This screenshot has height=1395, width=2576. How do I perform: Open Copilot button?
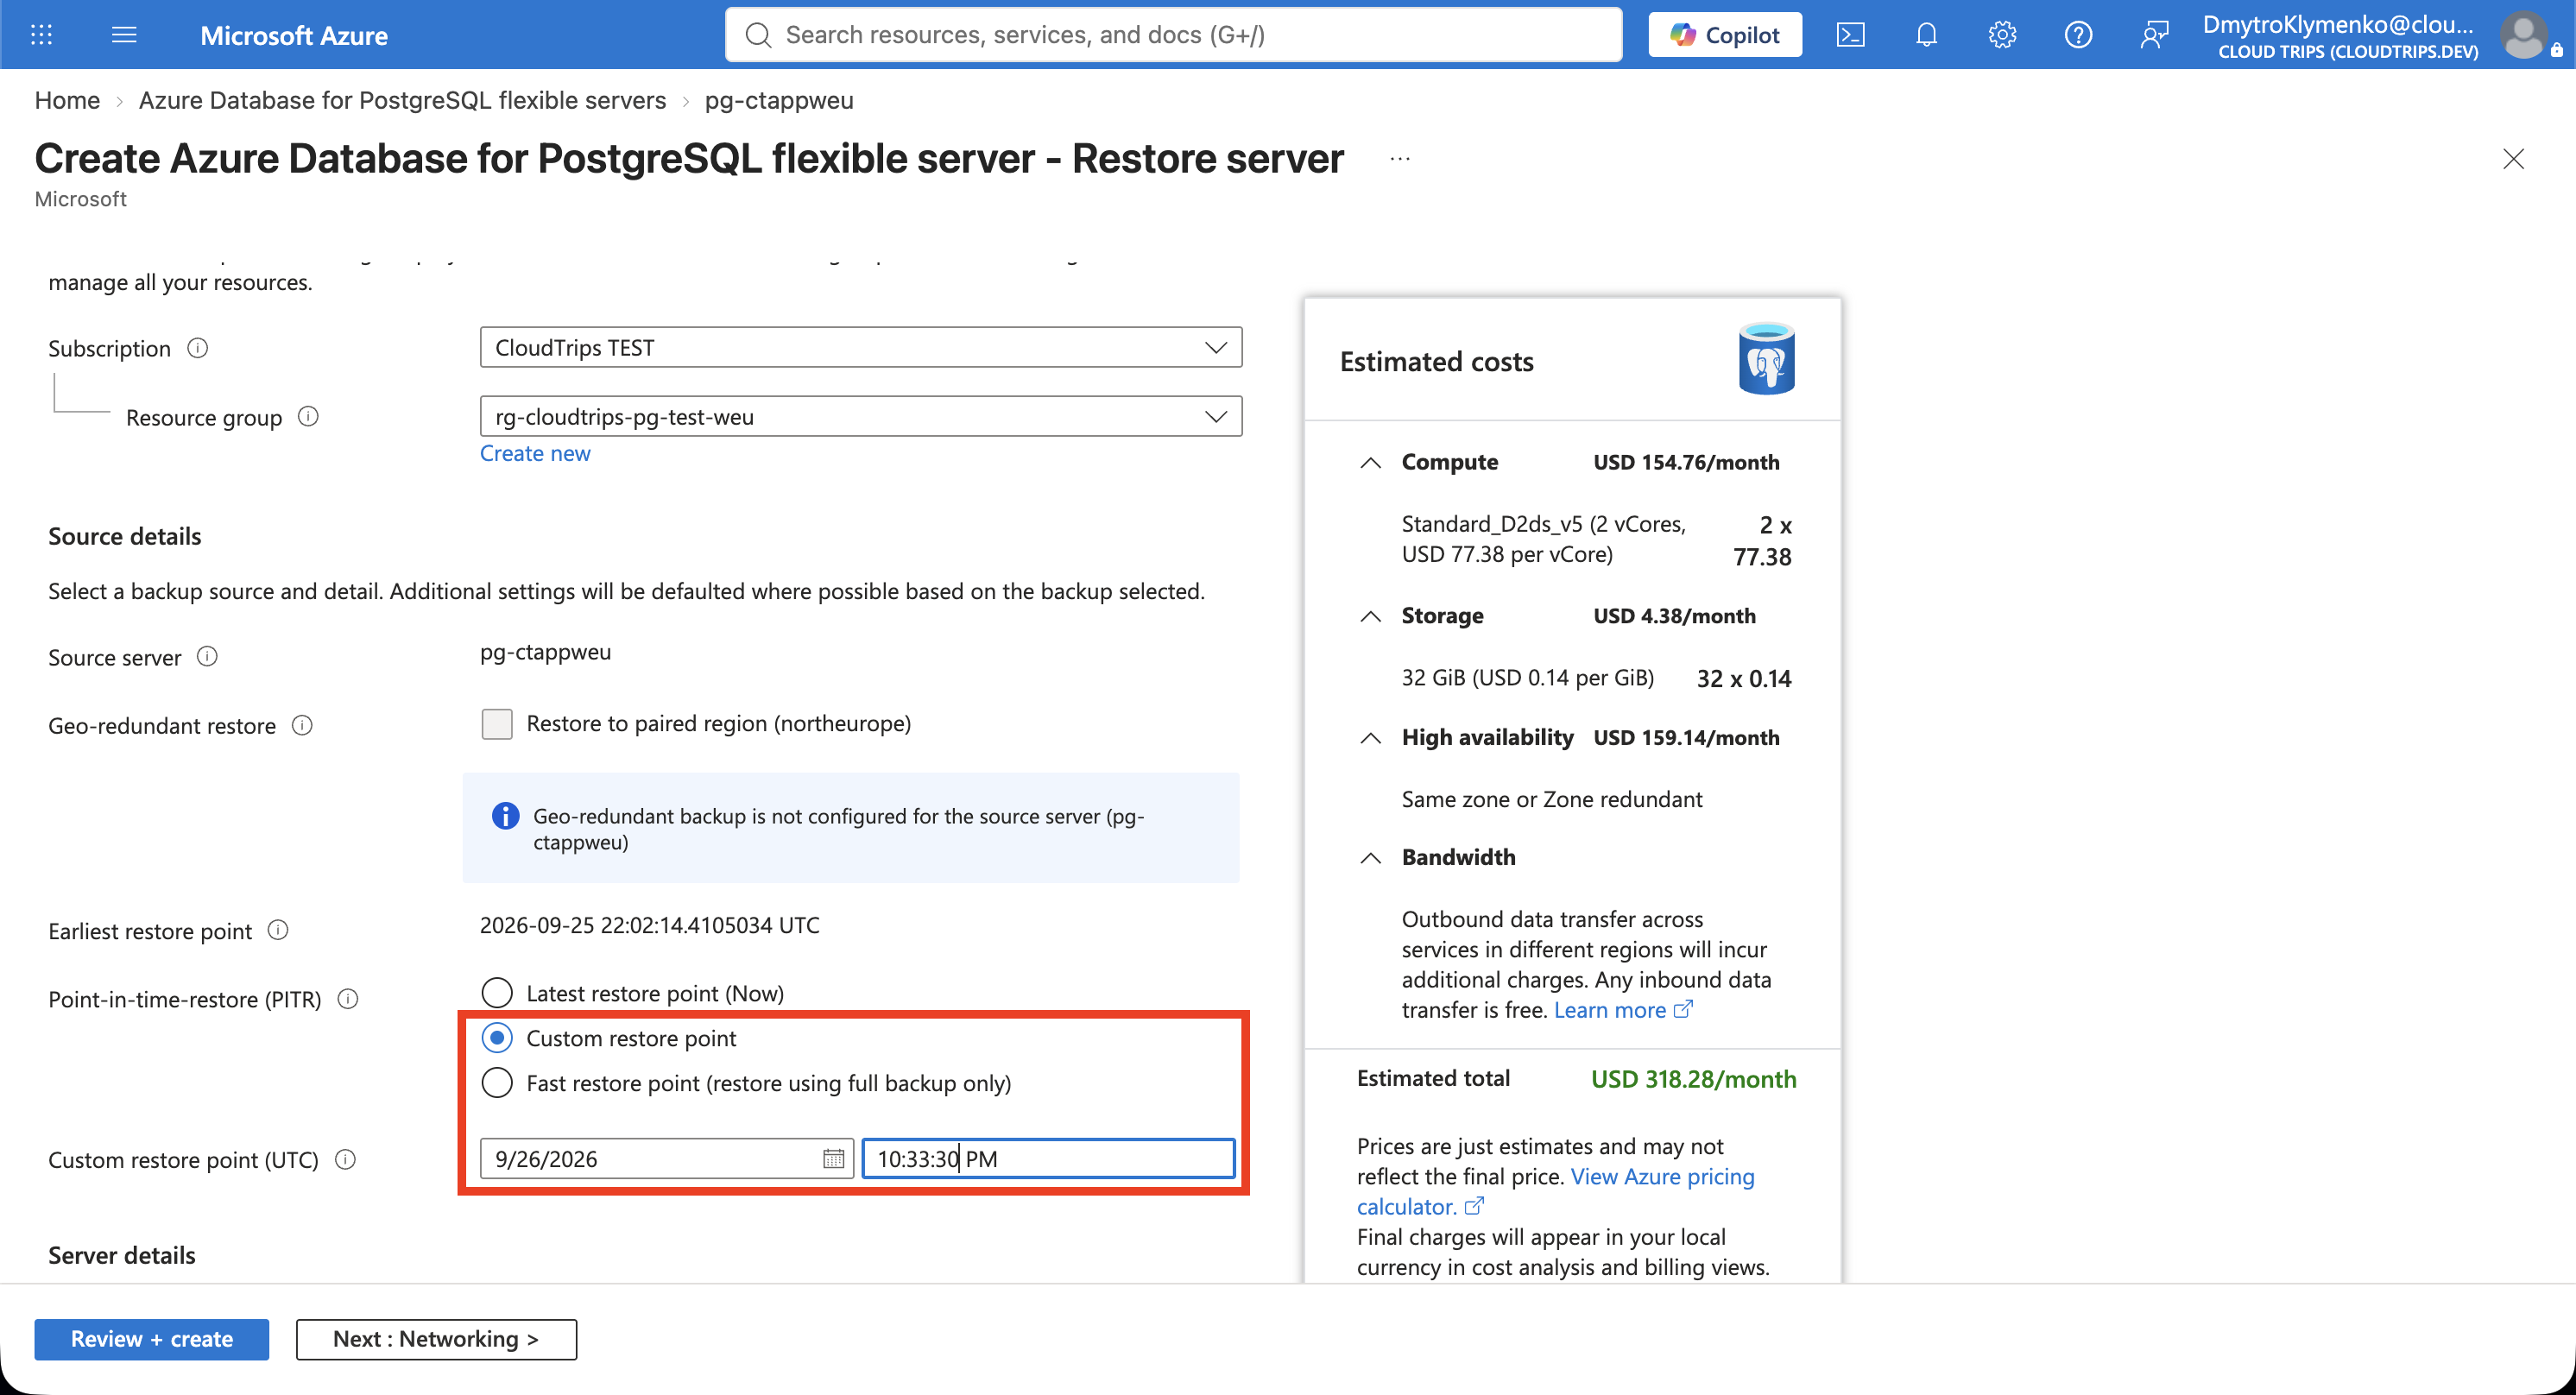1725,35
